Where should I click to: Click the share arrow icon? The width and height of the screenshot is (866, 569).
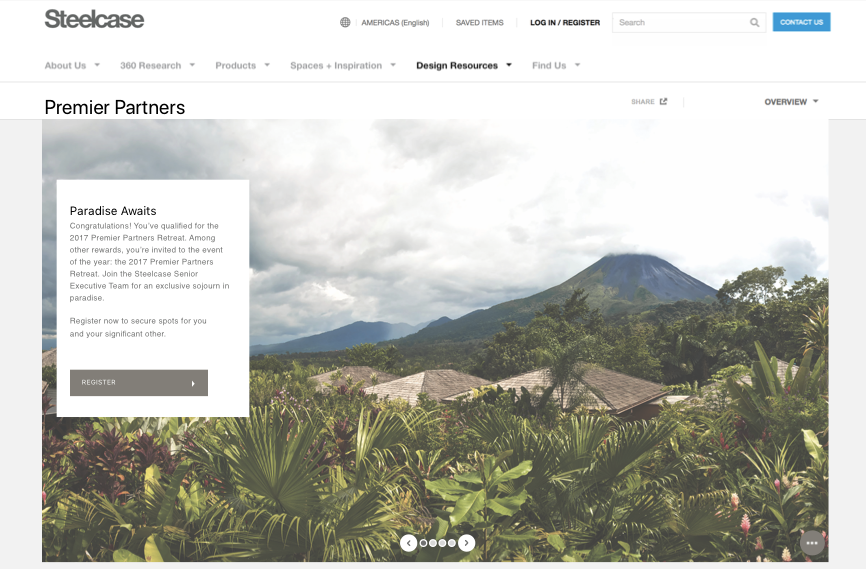663,102
